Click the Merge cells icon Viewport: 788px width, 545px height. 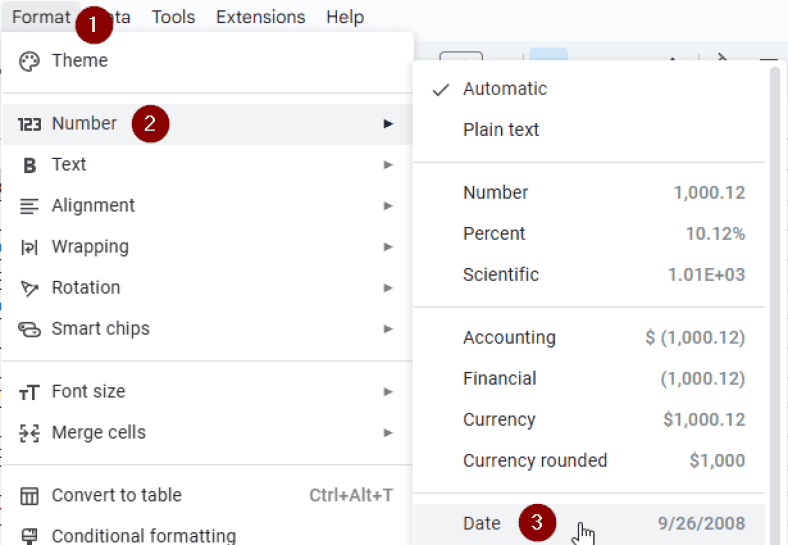29,433
